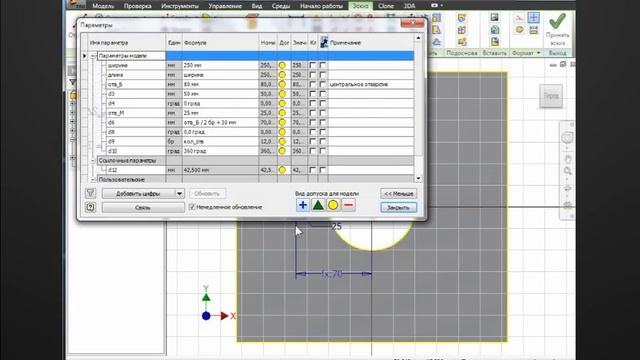
Task: Open the 'Инструменты' ribbon tab
Action: [180, 6]
